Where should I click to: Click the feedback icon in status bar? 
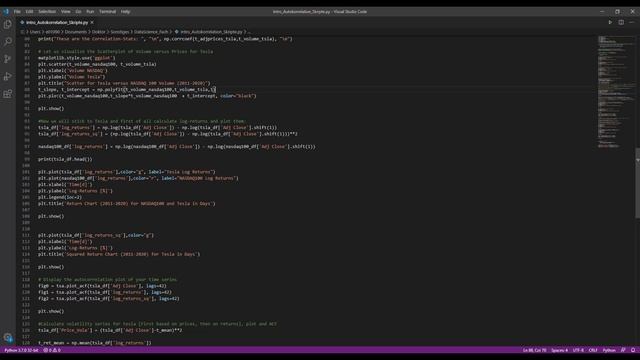tap(623, 350)
